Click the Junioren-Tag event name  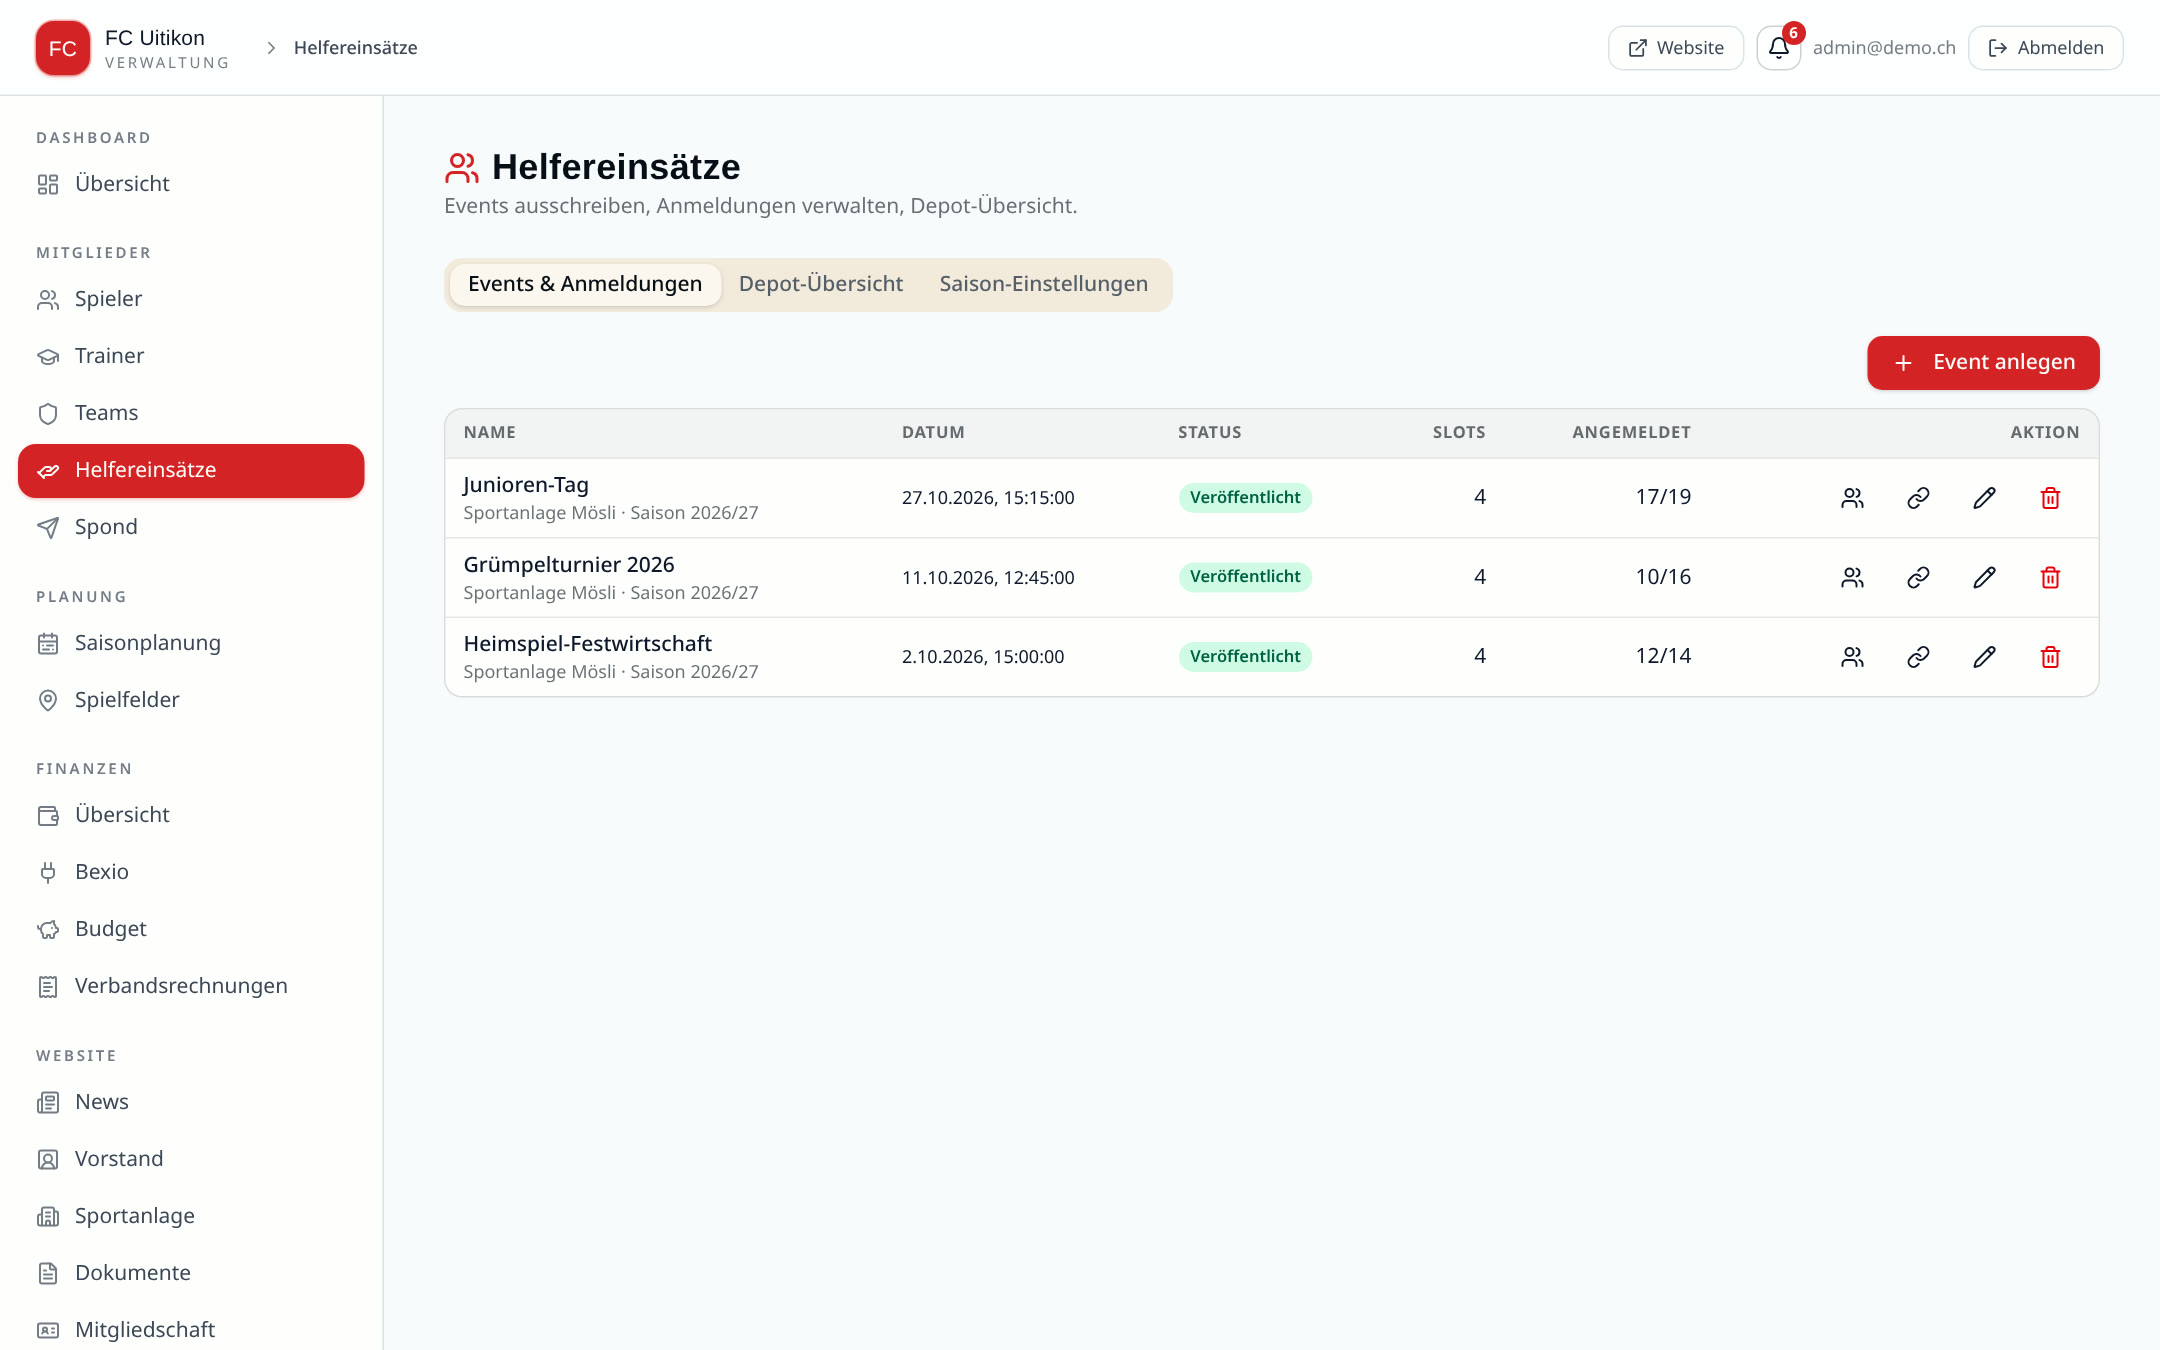click(x=526, y=485)
